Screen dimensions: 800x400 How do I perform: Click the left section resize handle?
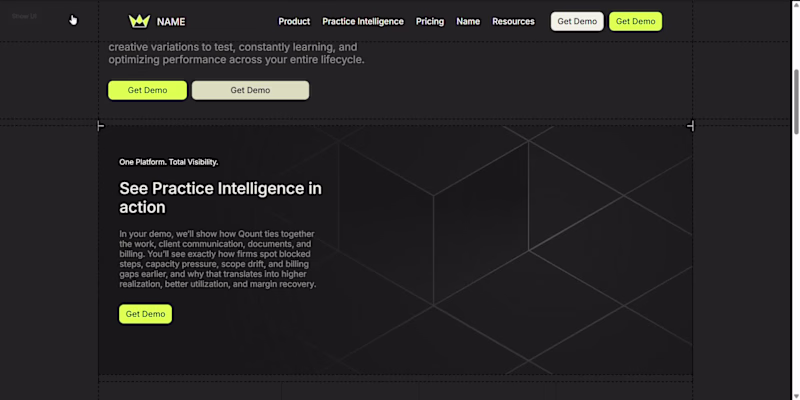click(101, 126)
